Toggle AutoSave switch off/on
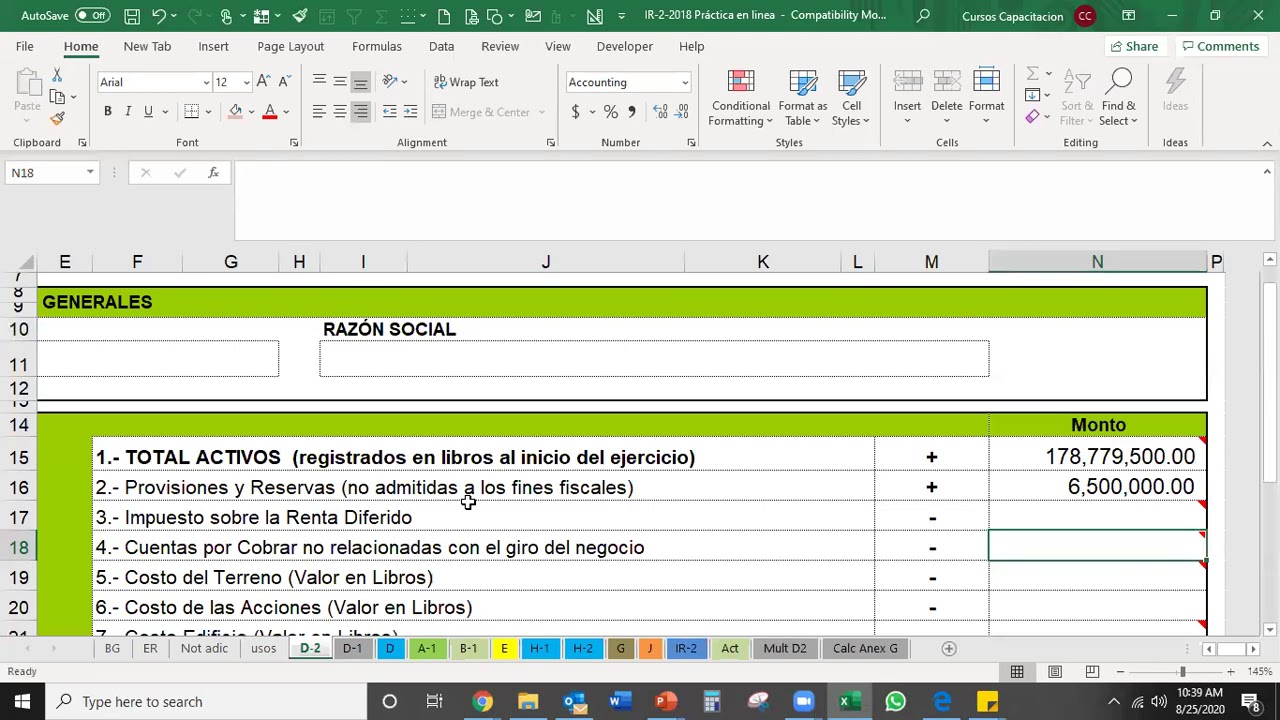The width and height of the screenshot is (1280, 720). tap(93, 16)
